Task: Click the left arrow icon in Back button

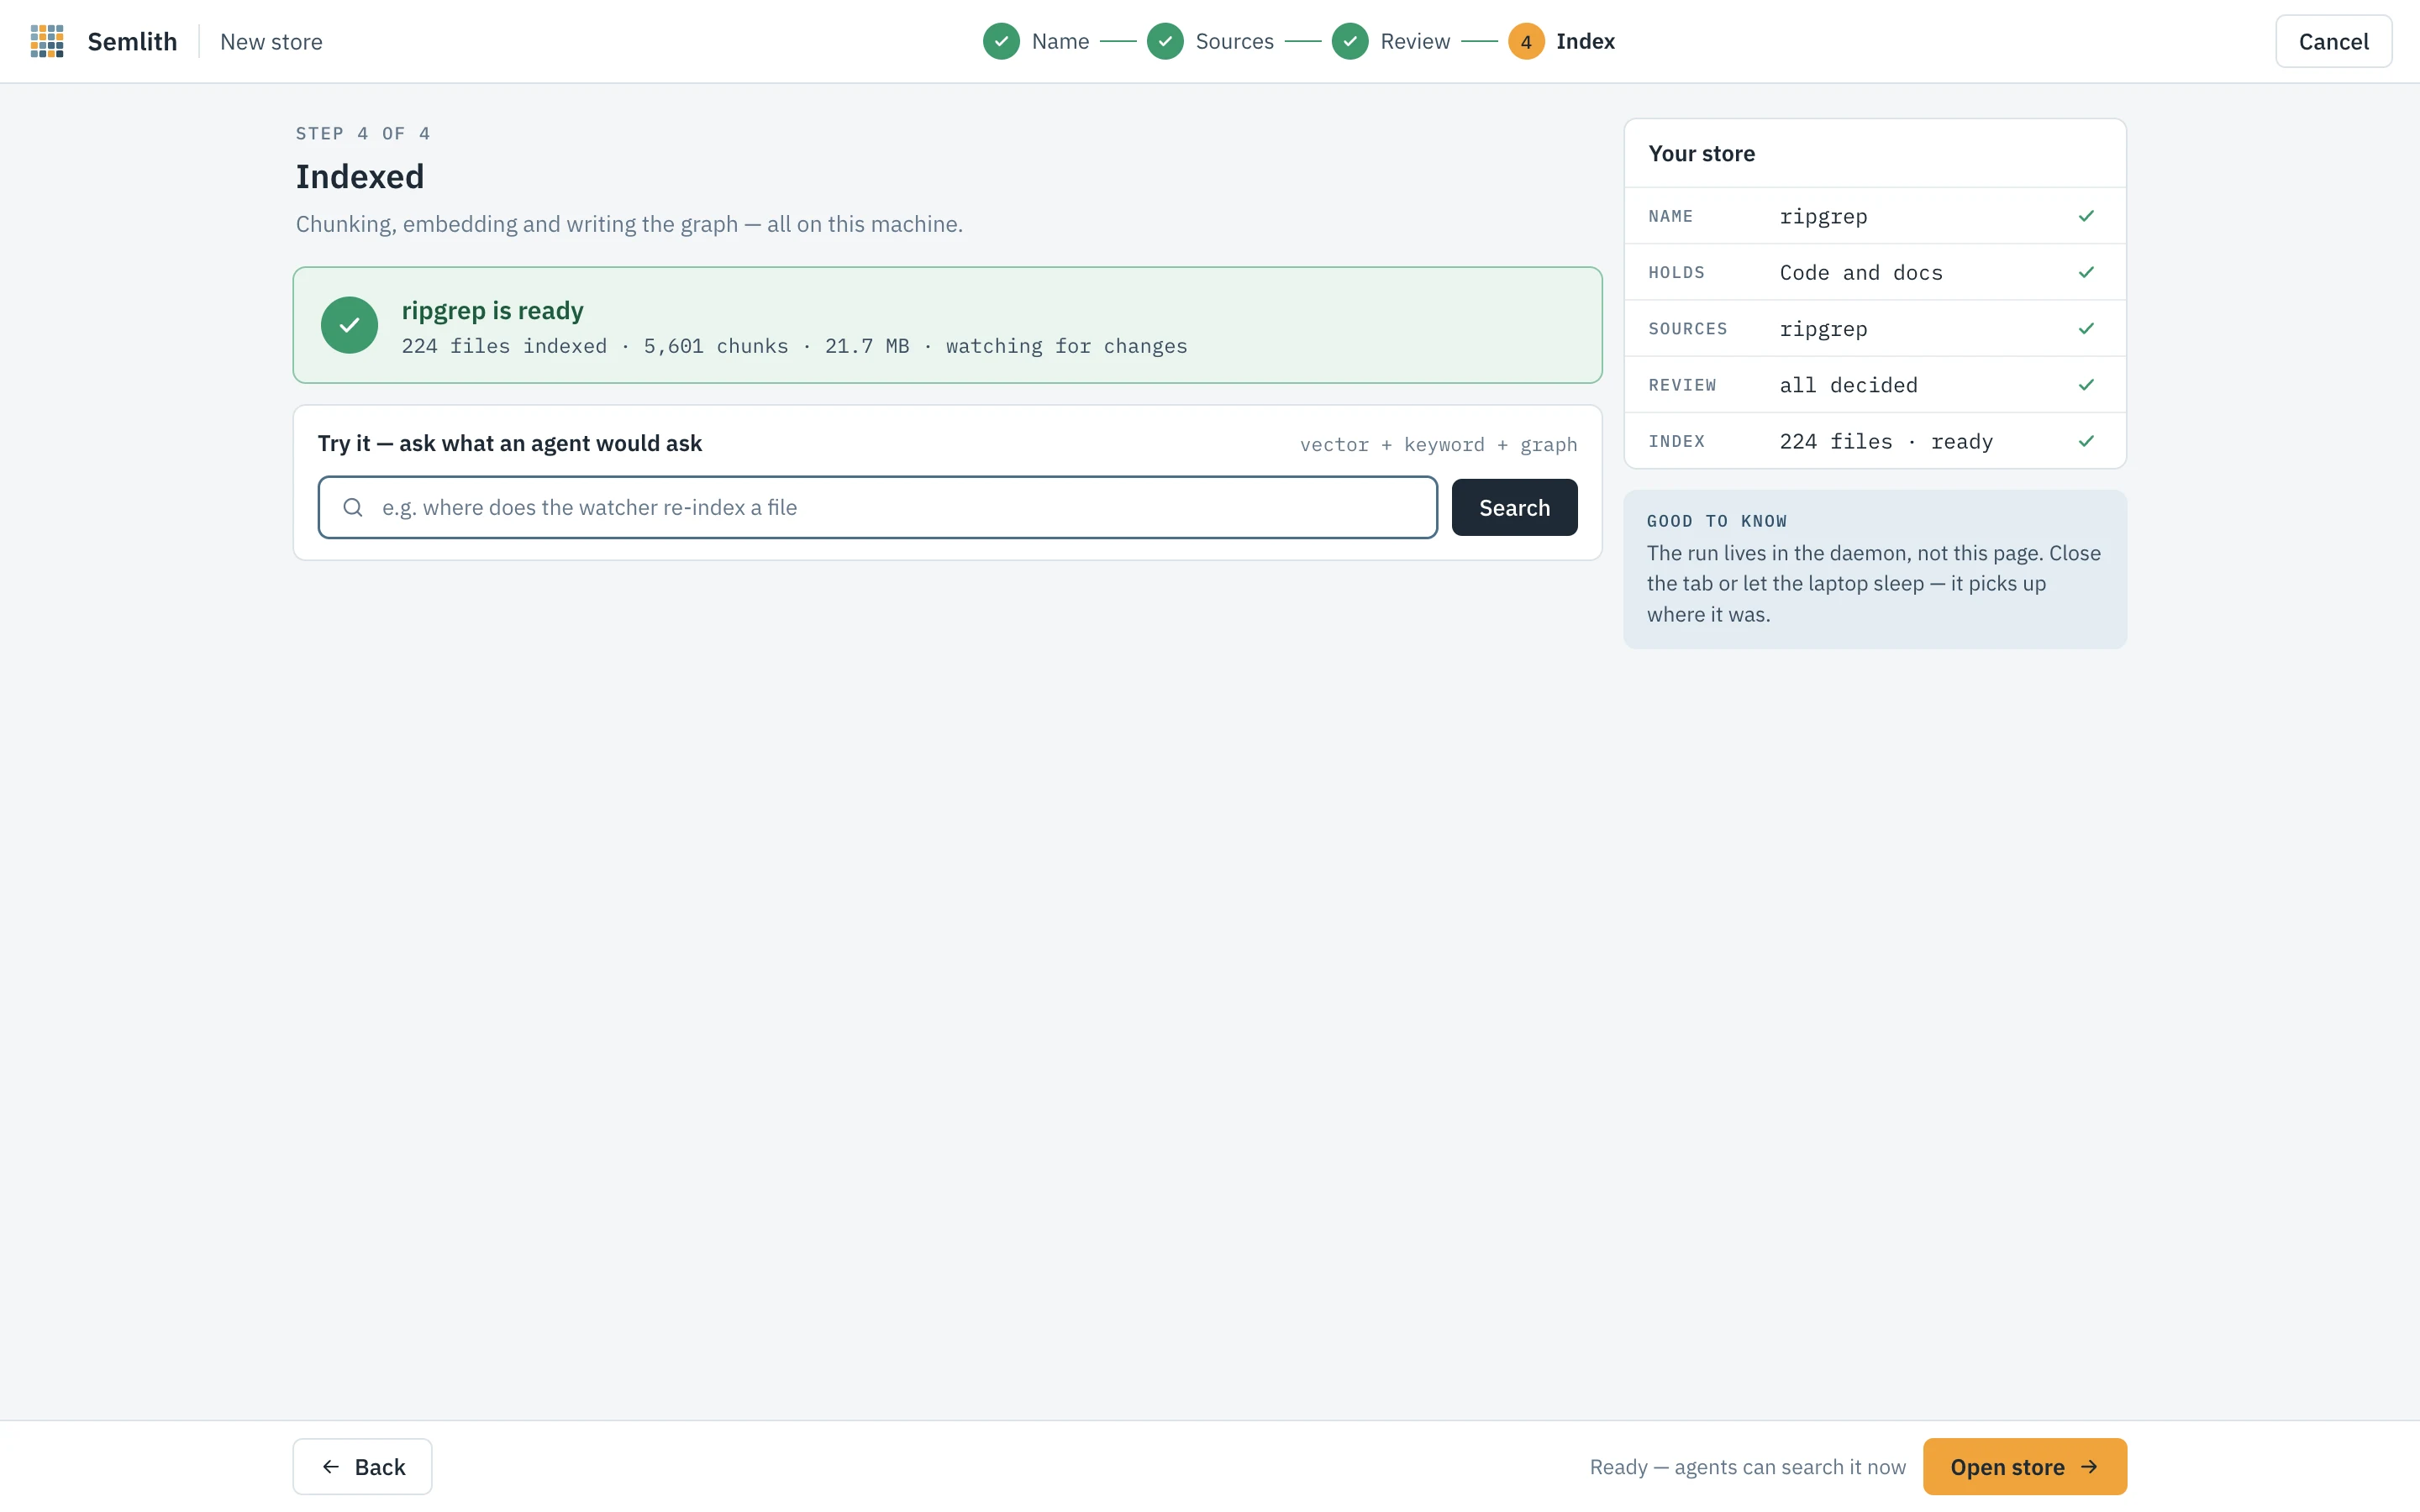Action: point(331,1466)
